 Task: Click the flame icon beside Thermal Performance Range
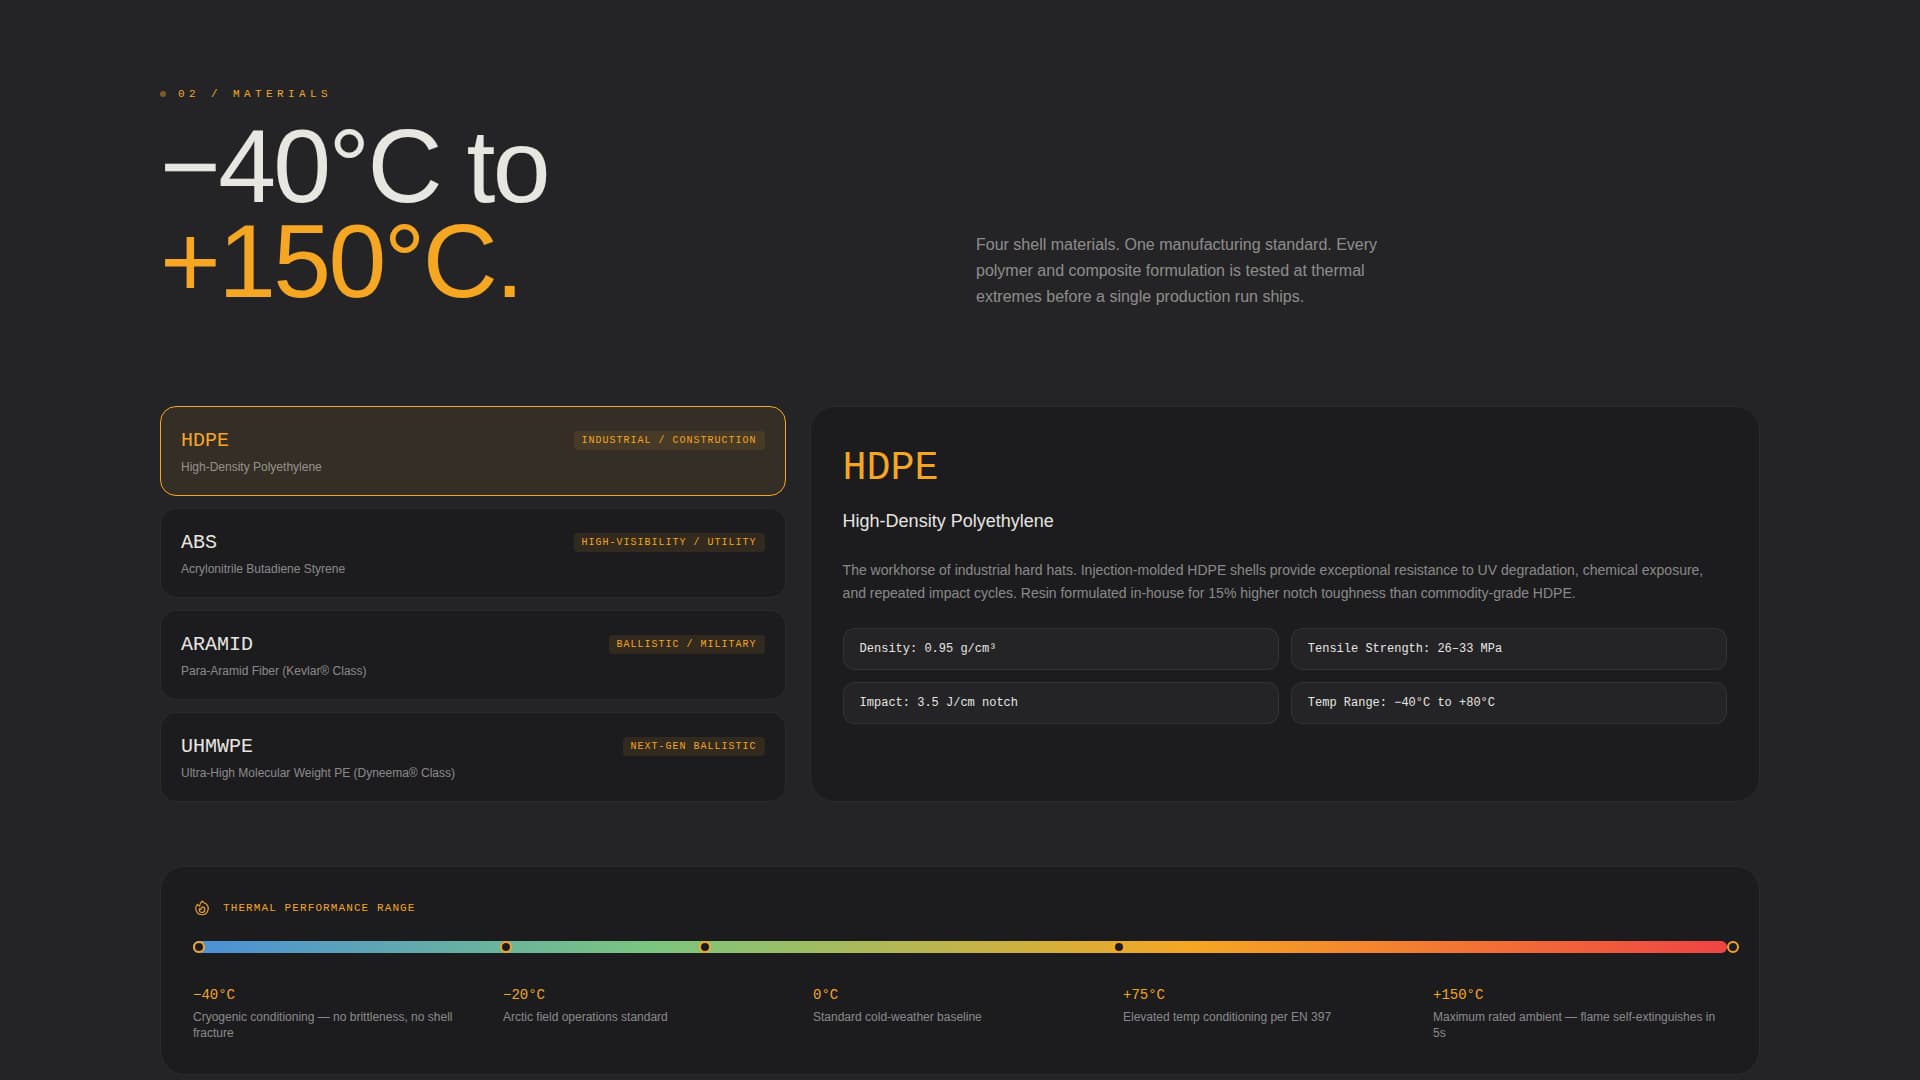coord(201,907)
